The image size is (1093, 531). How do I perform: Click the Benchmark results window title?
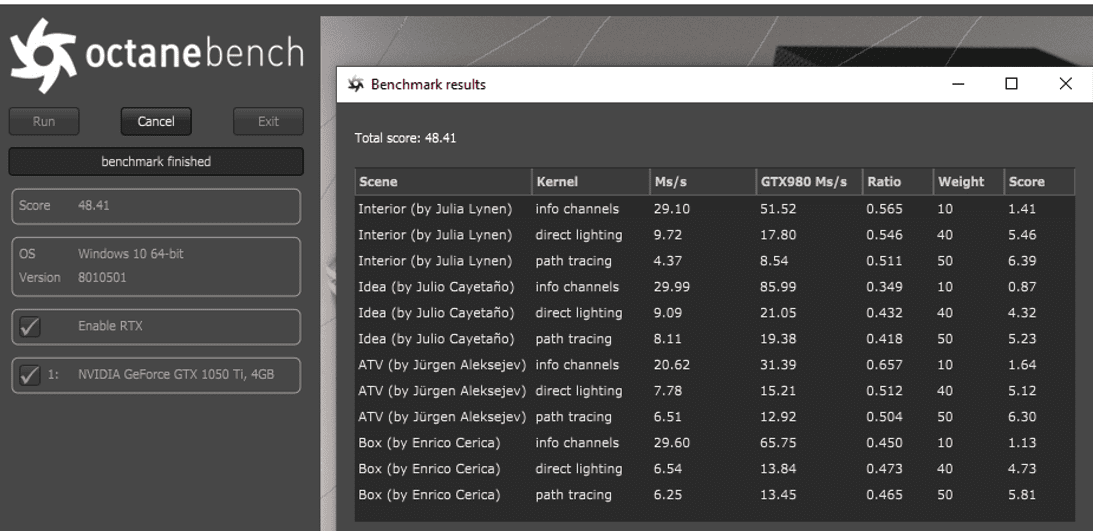tap(428, 85)
